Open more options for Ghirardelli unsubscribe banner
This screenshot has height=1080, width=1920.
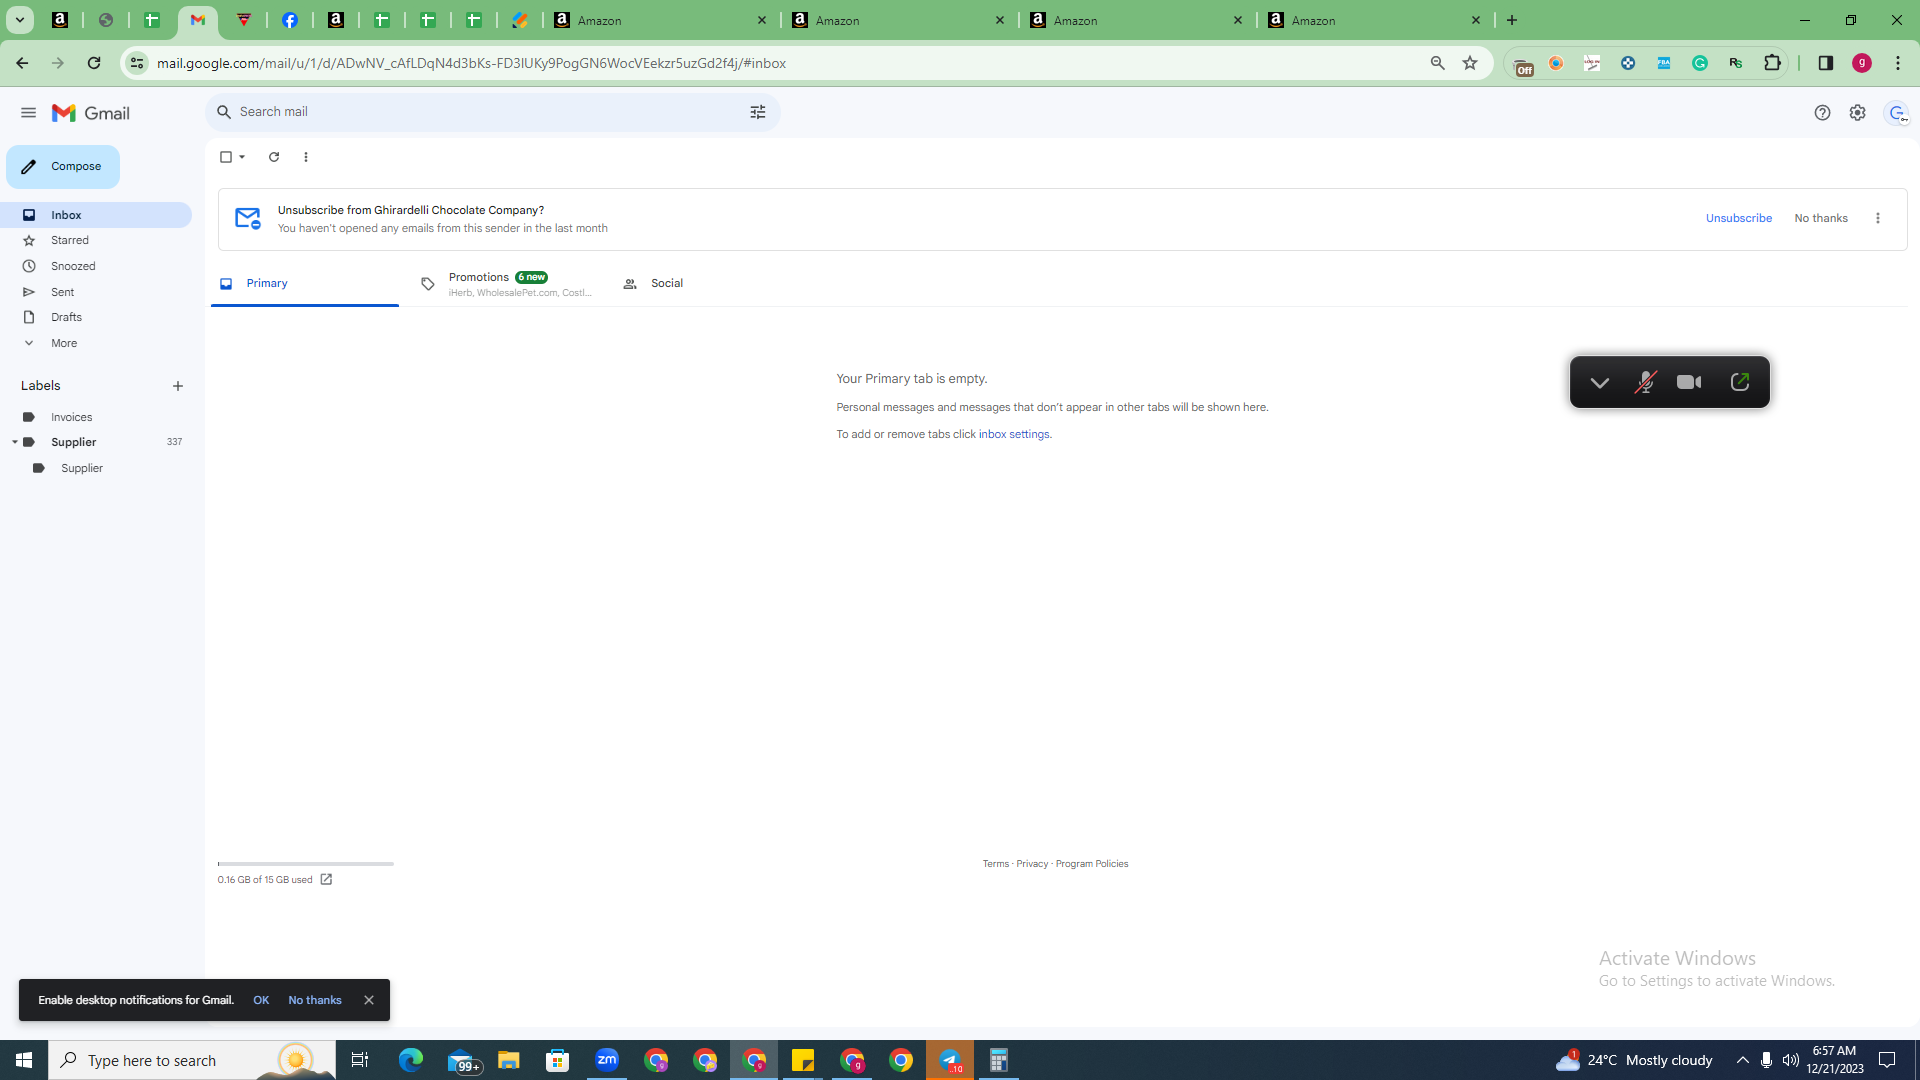[x=1878, y=218]
